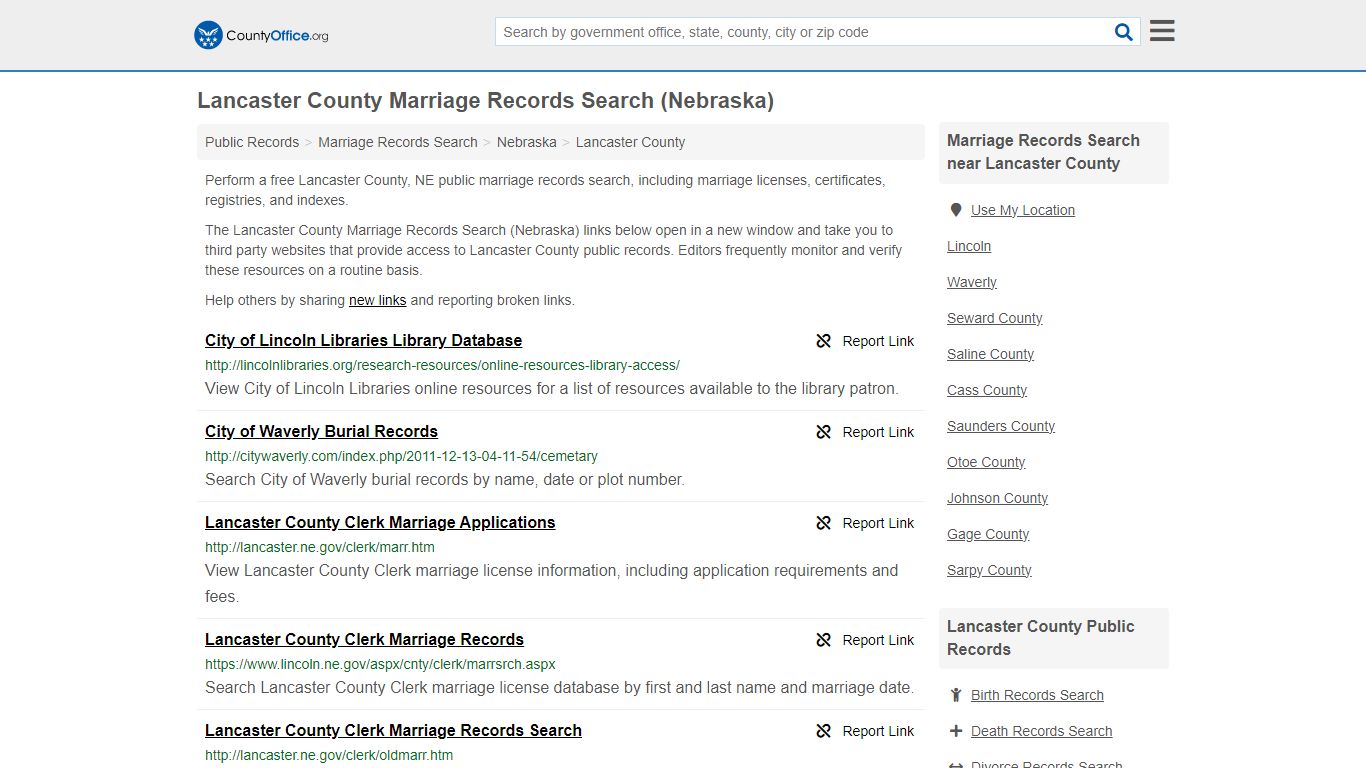Open Marriage Records Search breadcrumb
The image size is (1366, 768).
pos(398,142)
